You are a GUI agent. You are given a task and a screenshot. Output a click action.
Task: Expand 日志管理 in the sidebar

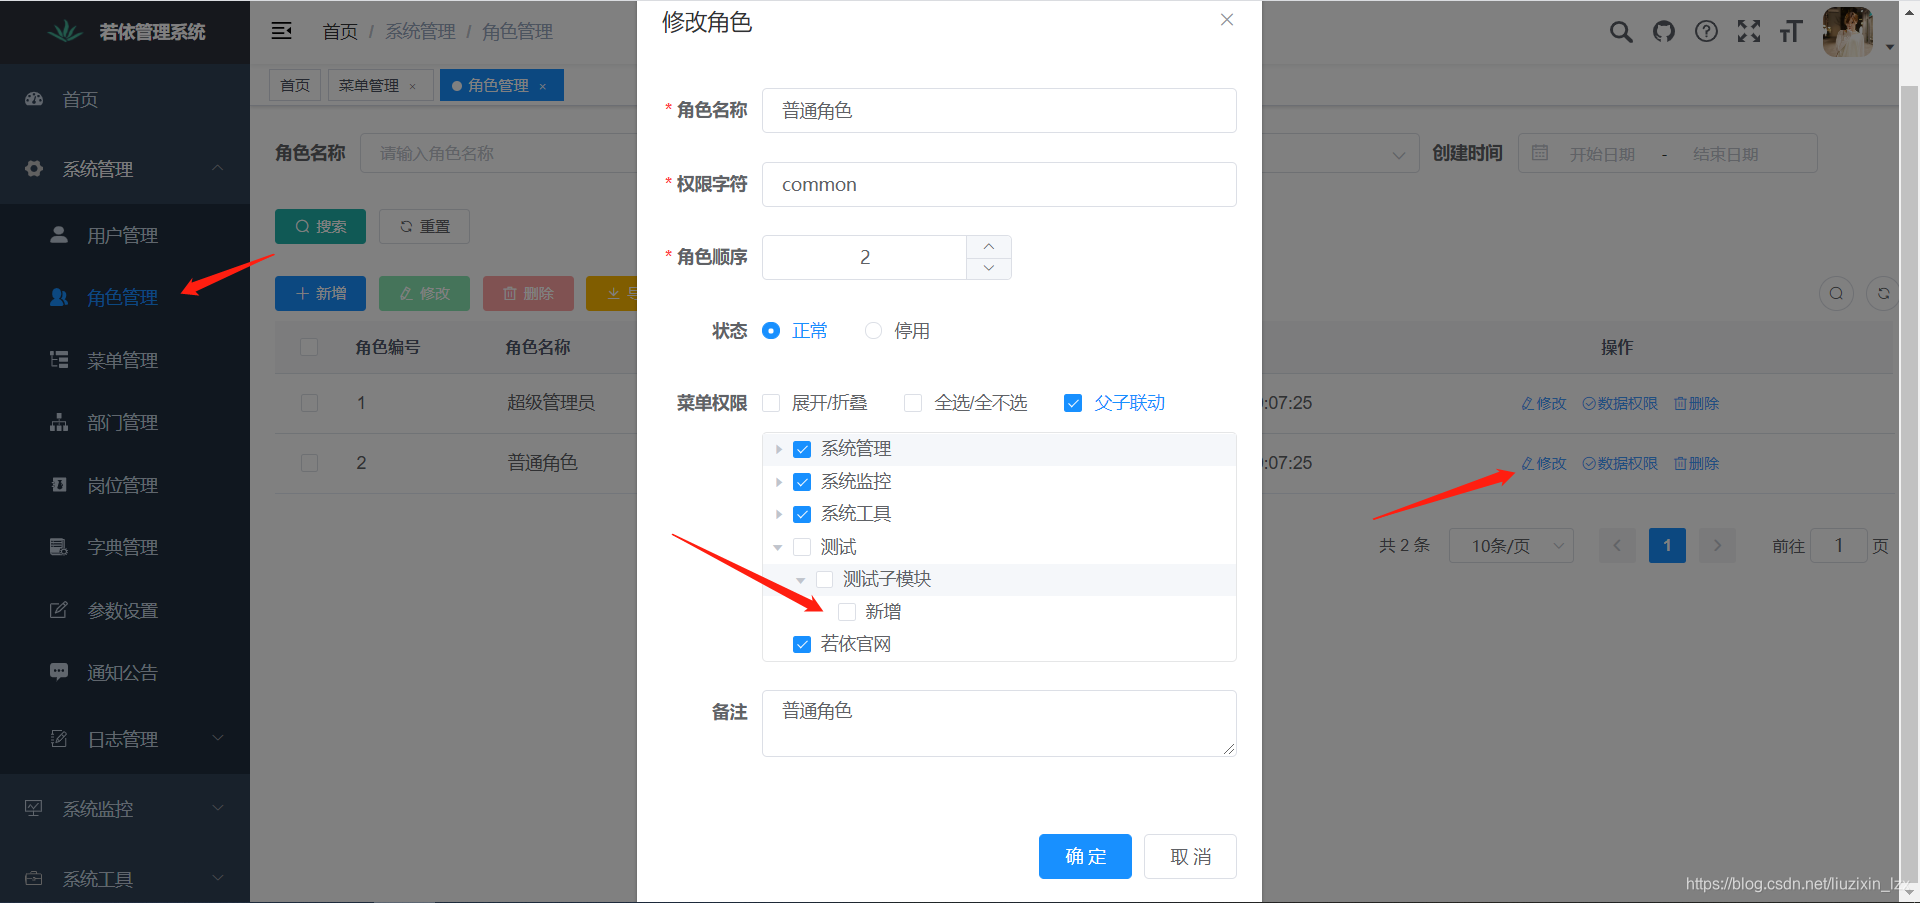[x=125, y=739]
